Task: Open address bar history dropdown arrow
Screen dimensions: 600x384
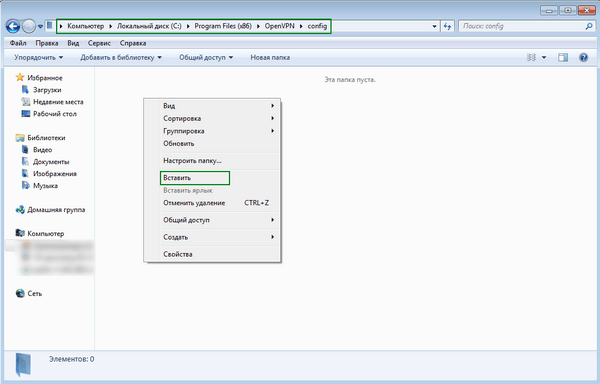Action: pos(434,26)
